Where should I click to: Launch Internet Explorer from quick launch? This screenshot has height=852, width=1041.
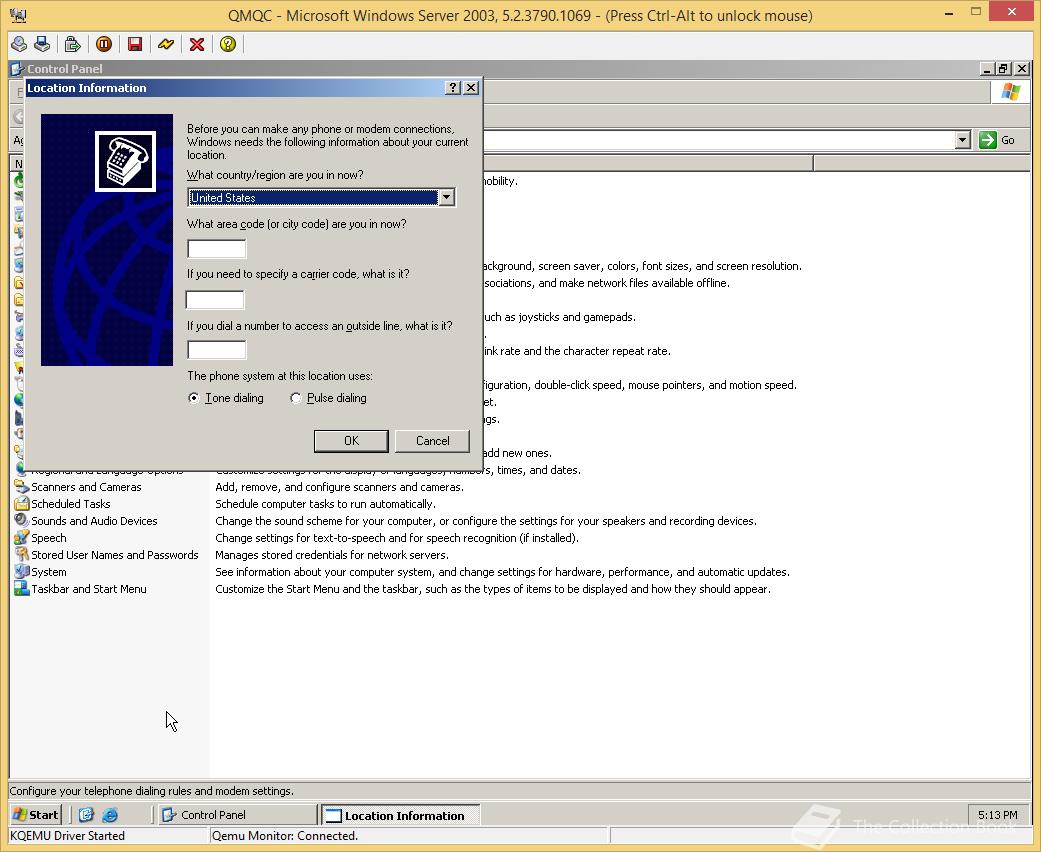110,815
